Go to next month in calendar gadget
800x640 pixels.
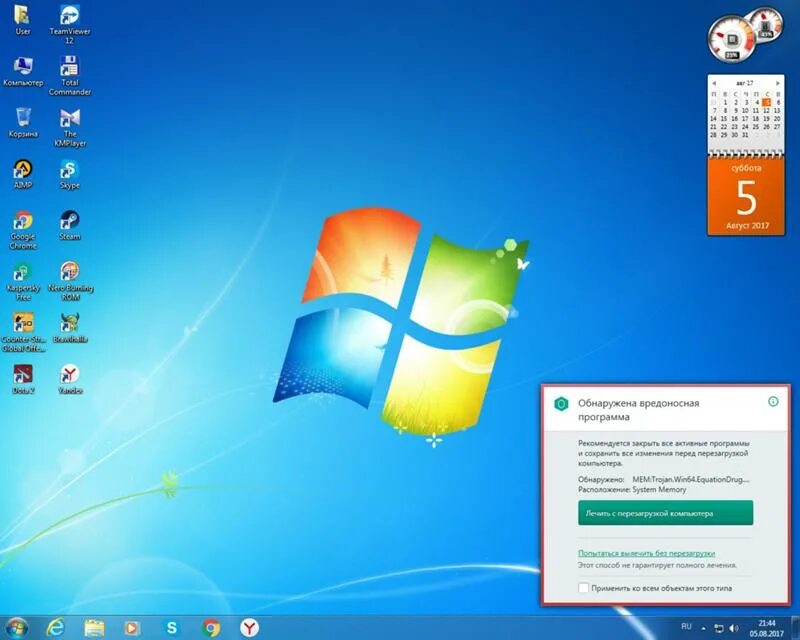tap(778, 83)
